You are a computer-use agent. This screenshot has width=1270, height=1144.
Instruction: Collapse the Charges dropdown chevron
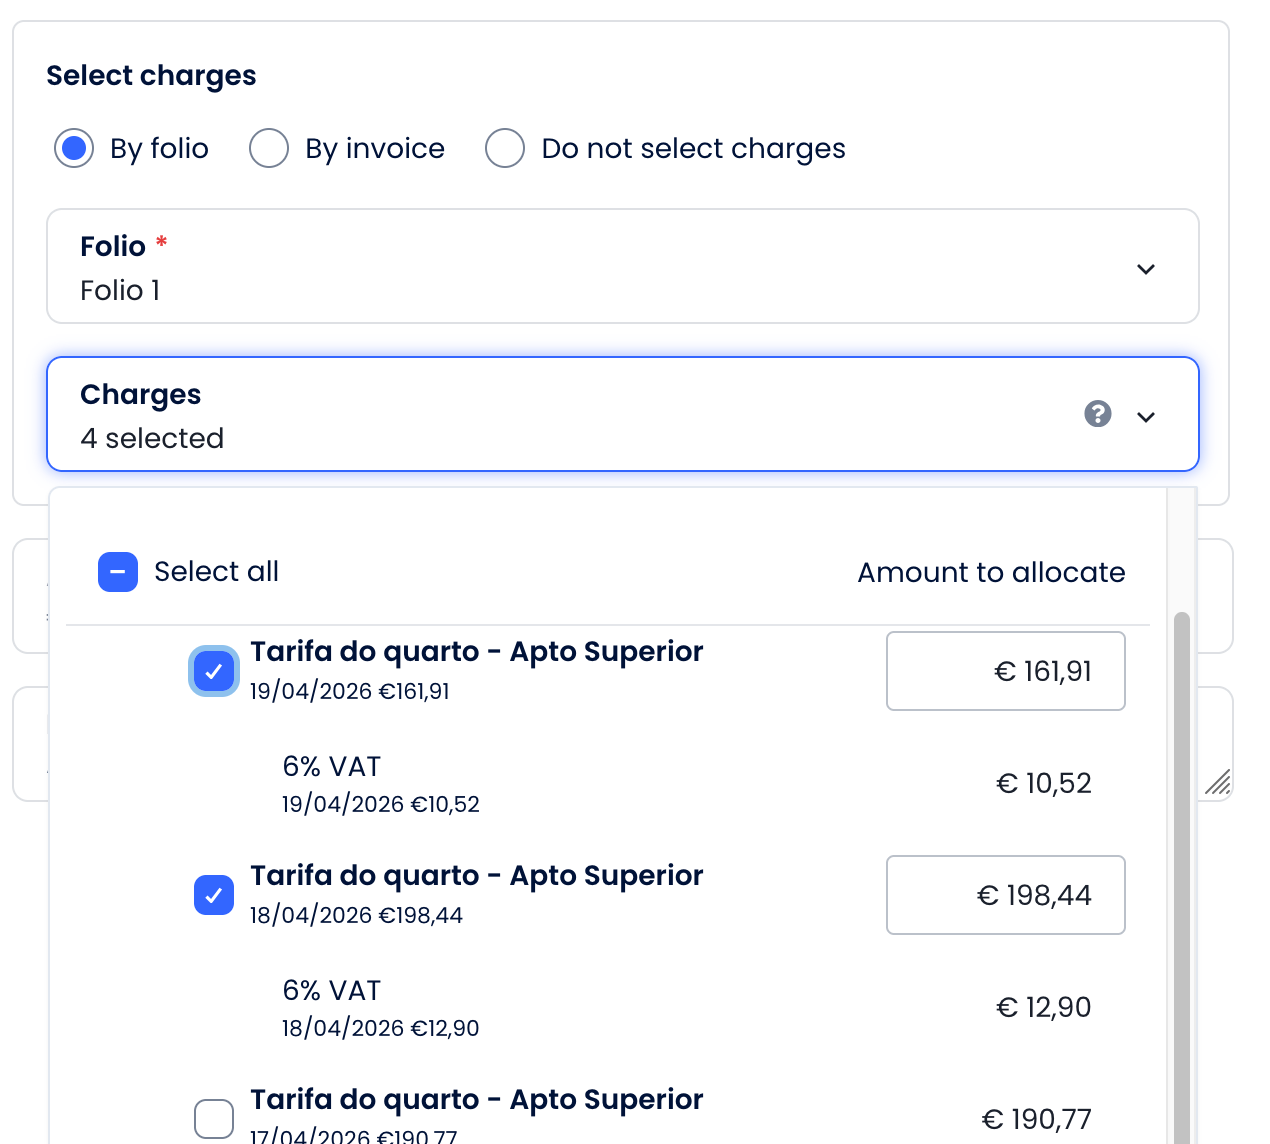(x=1146, y=417)
